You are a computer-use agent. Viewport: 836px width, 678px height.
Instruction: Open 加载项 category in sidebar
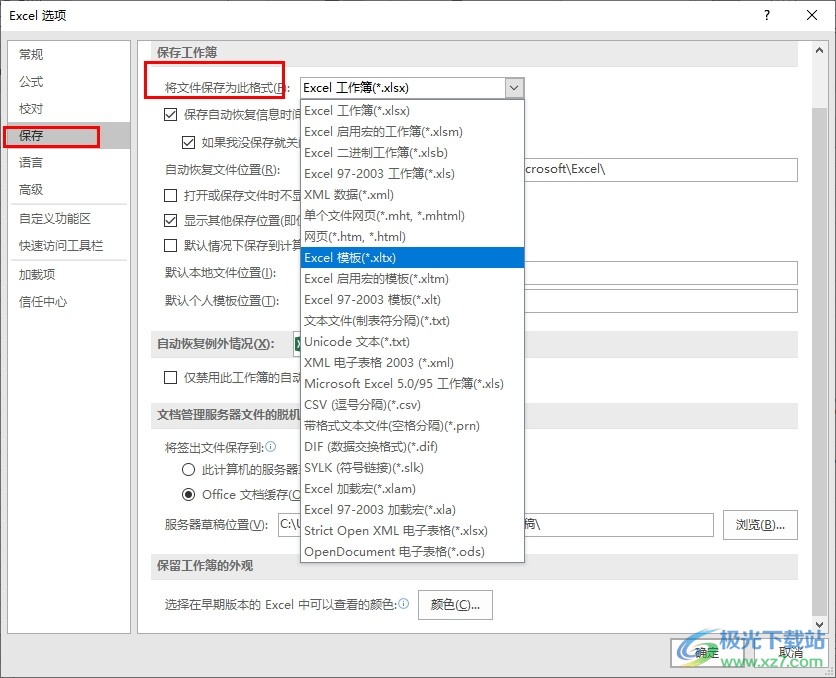pyautogui.click(x=69, y=275)
